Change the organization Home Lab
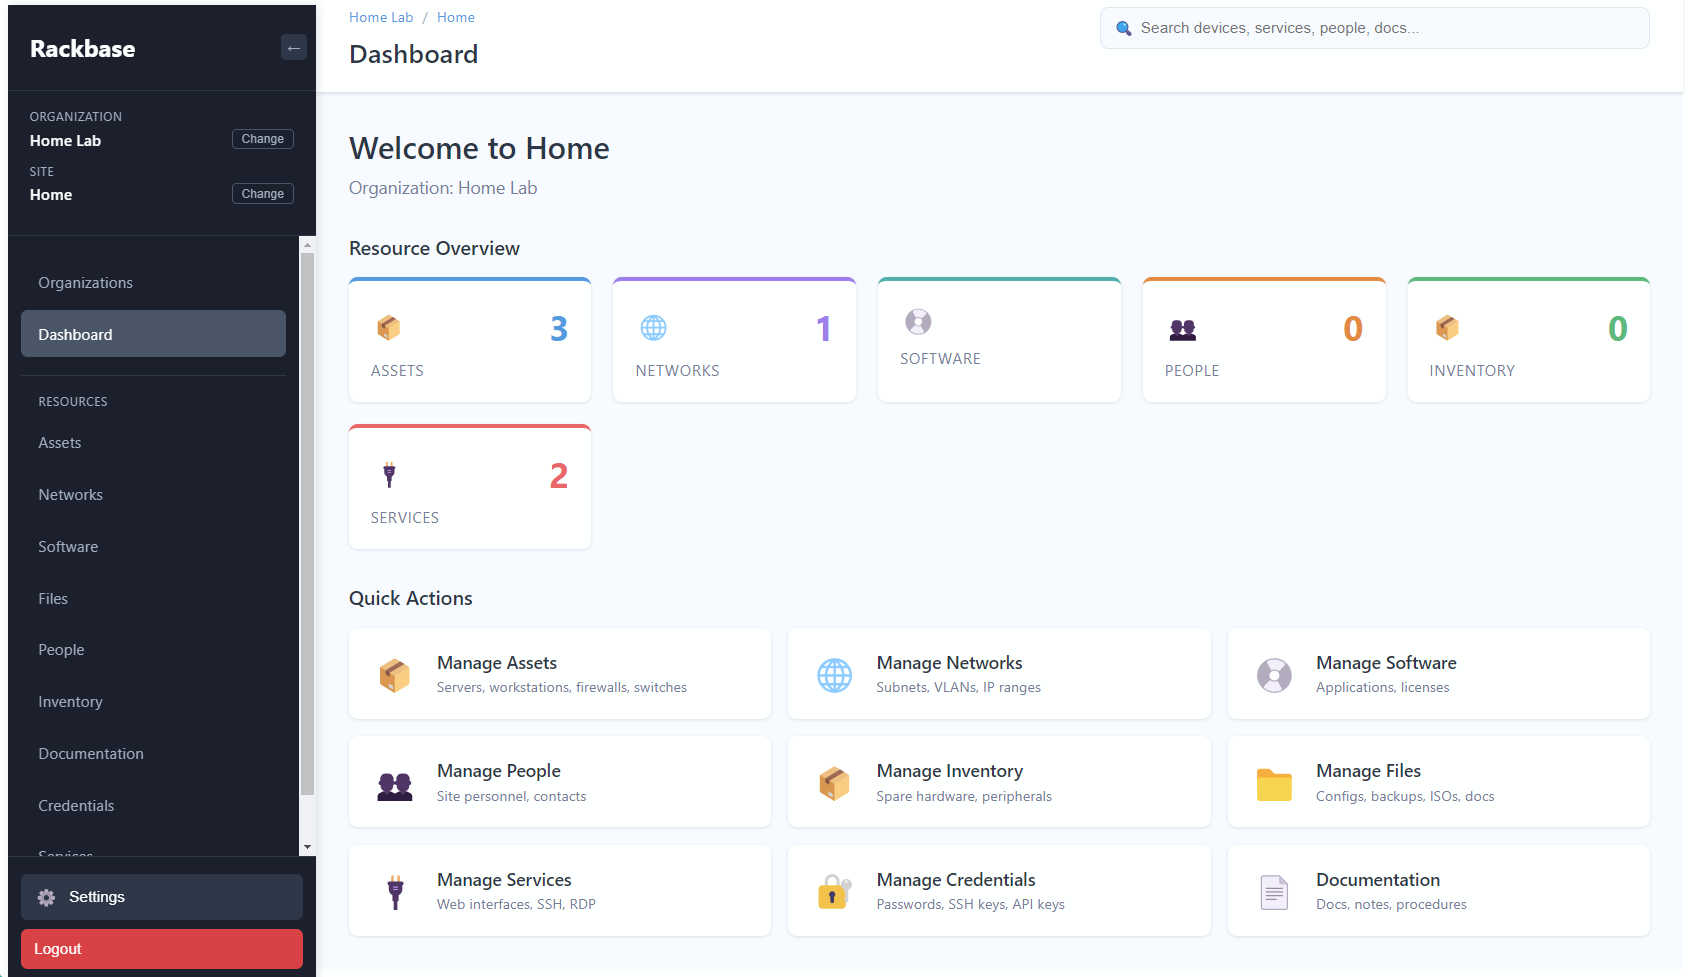This screenshot has height=977, width=1688. (263, 139)
